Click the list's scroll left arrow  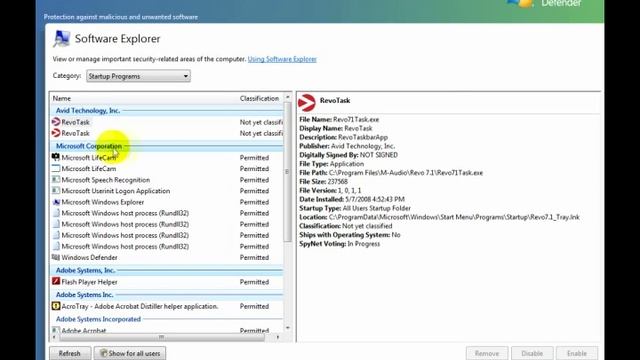(x=55, y=337)
